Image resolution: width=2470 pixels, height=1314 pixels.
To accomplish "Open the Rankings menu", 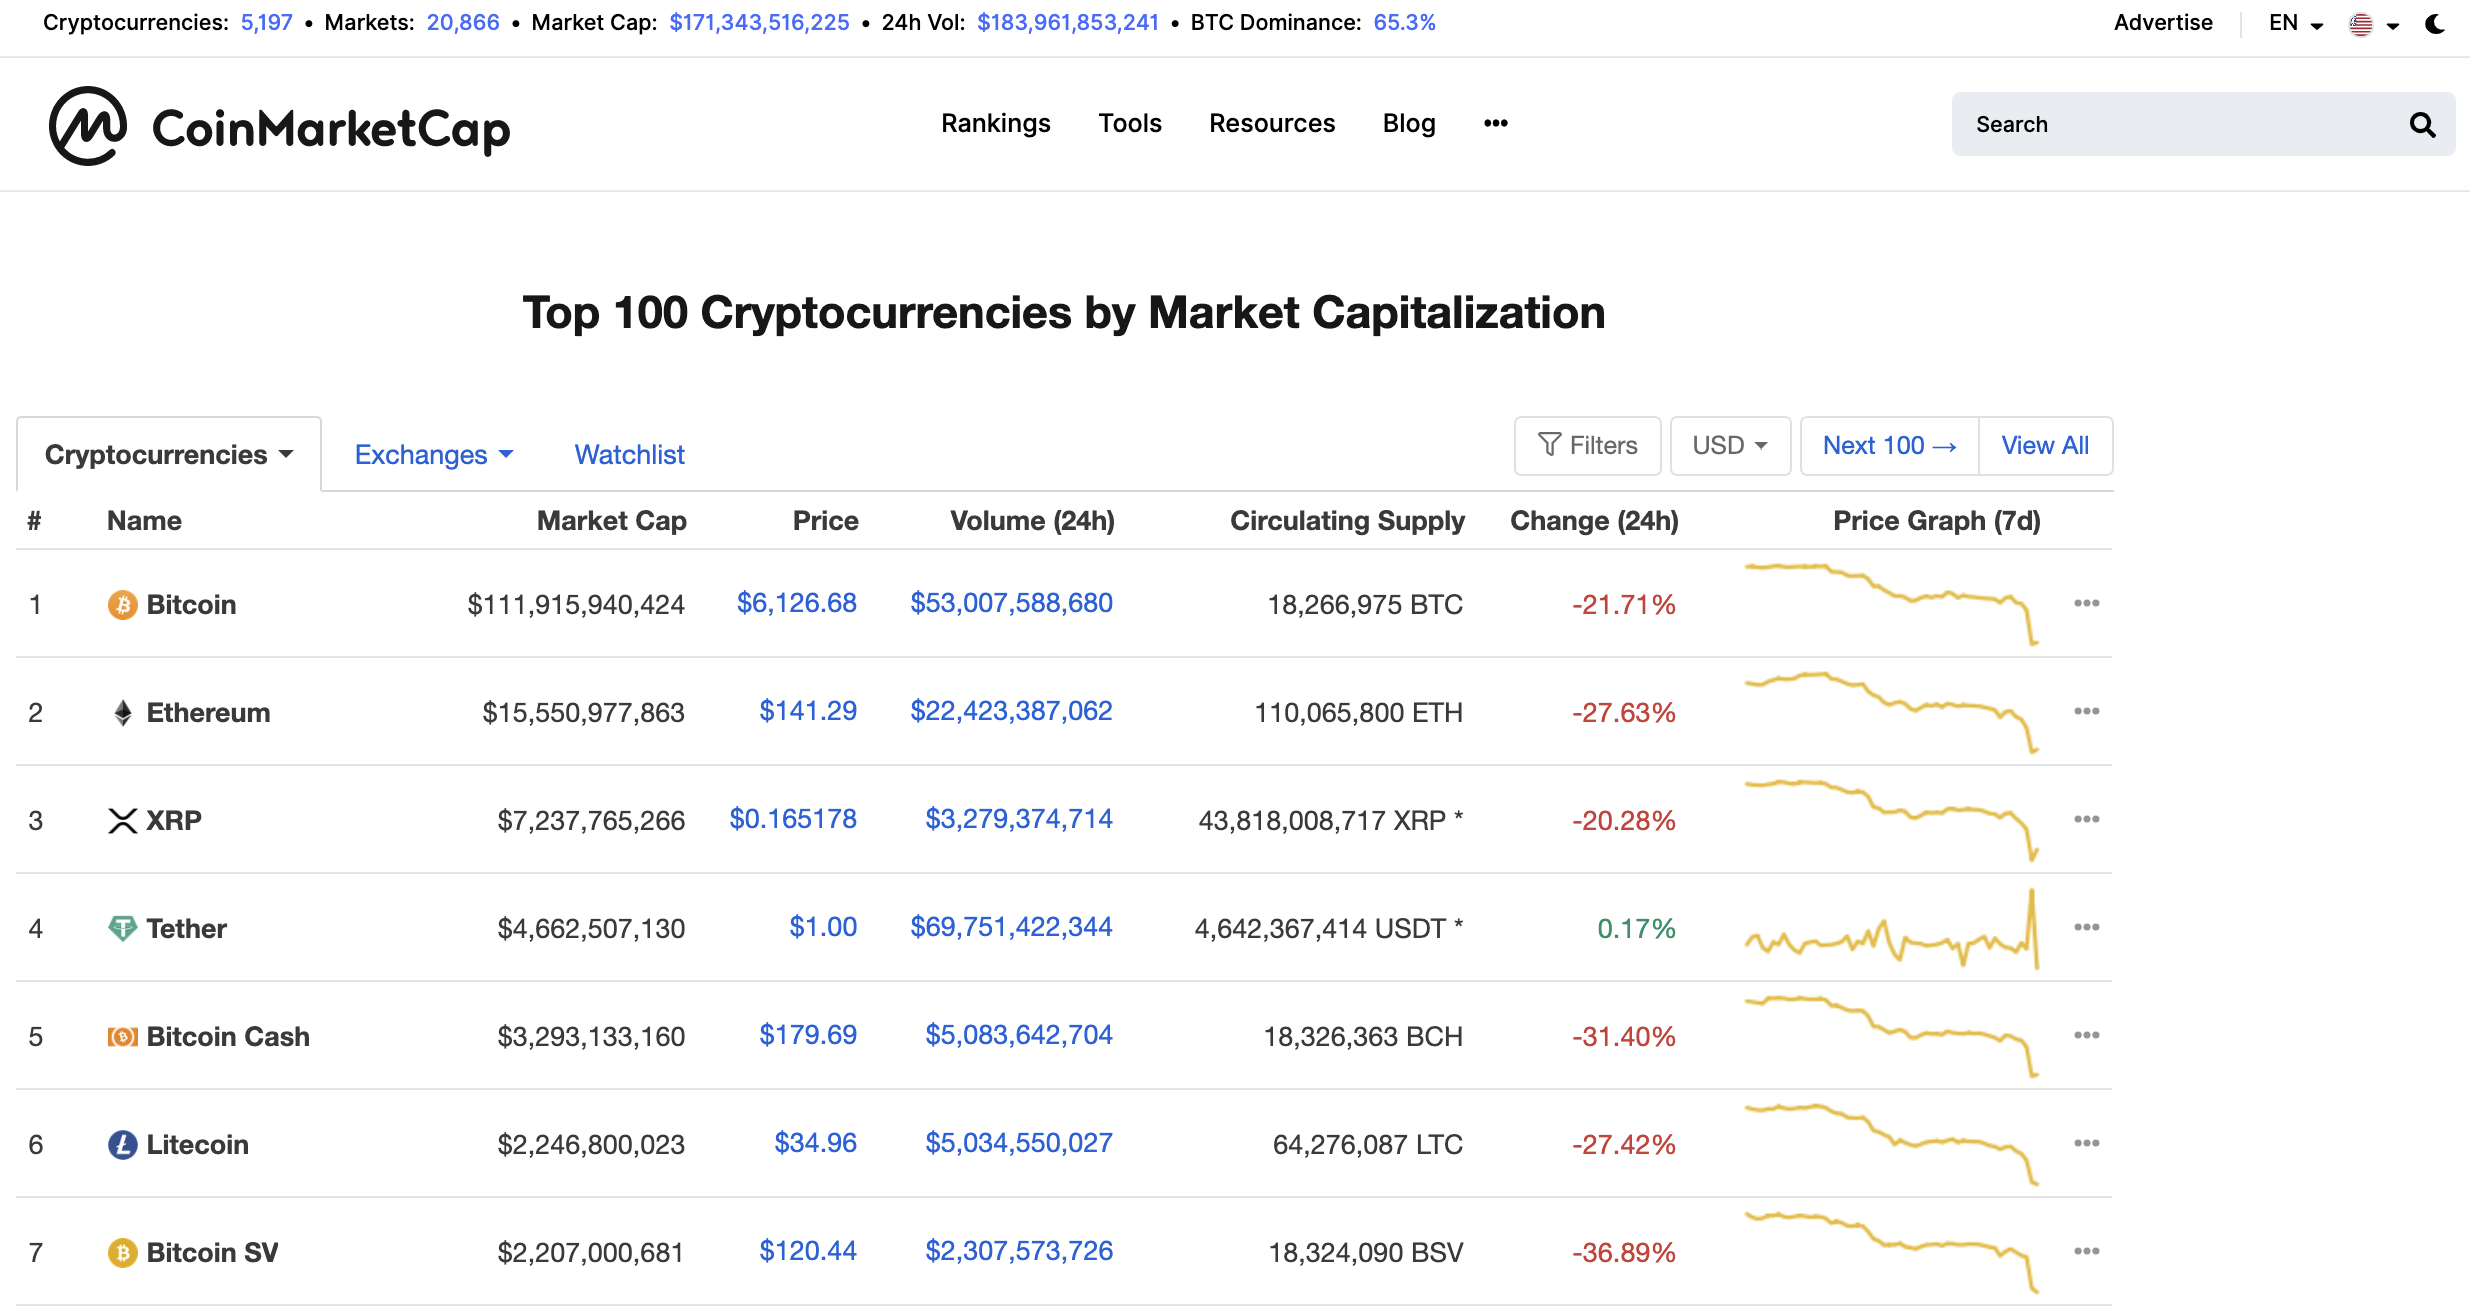I will pos(995,124).
